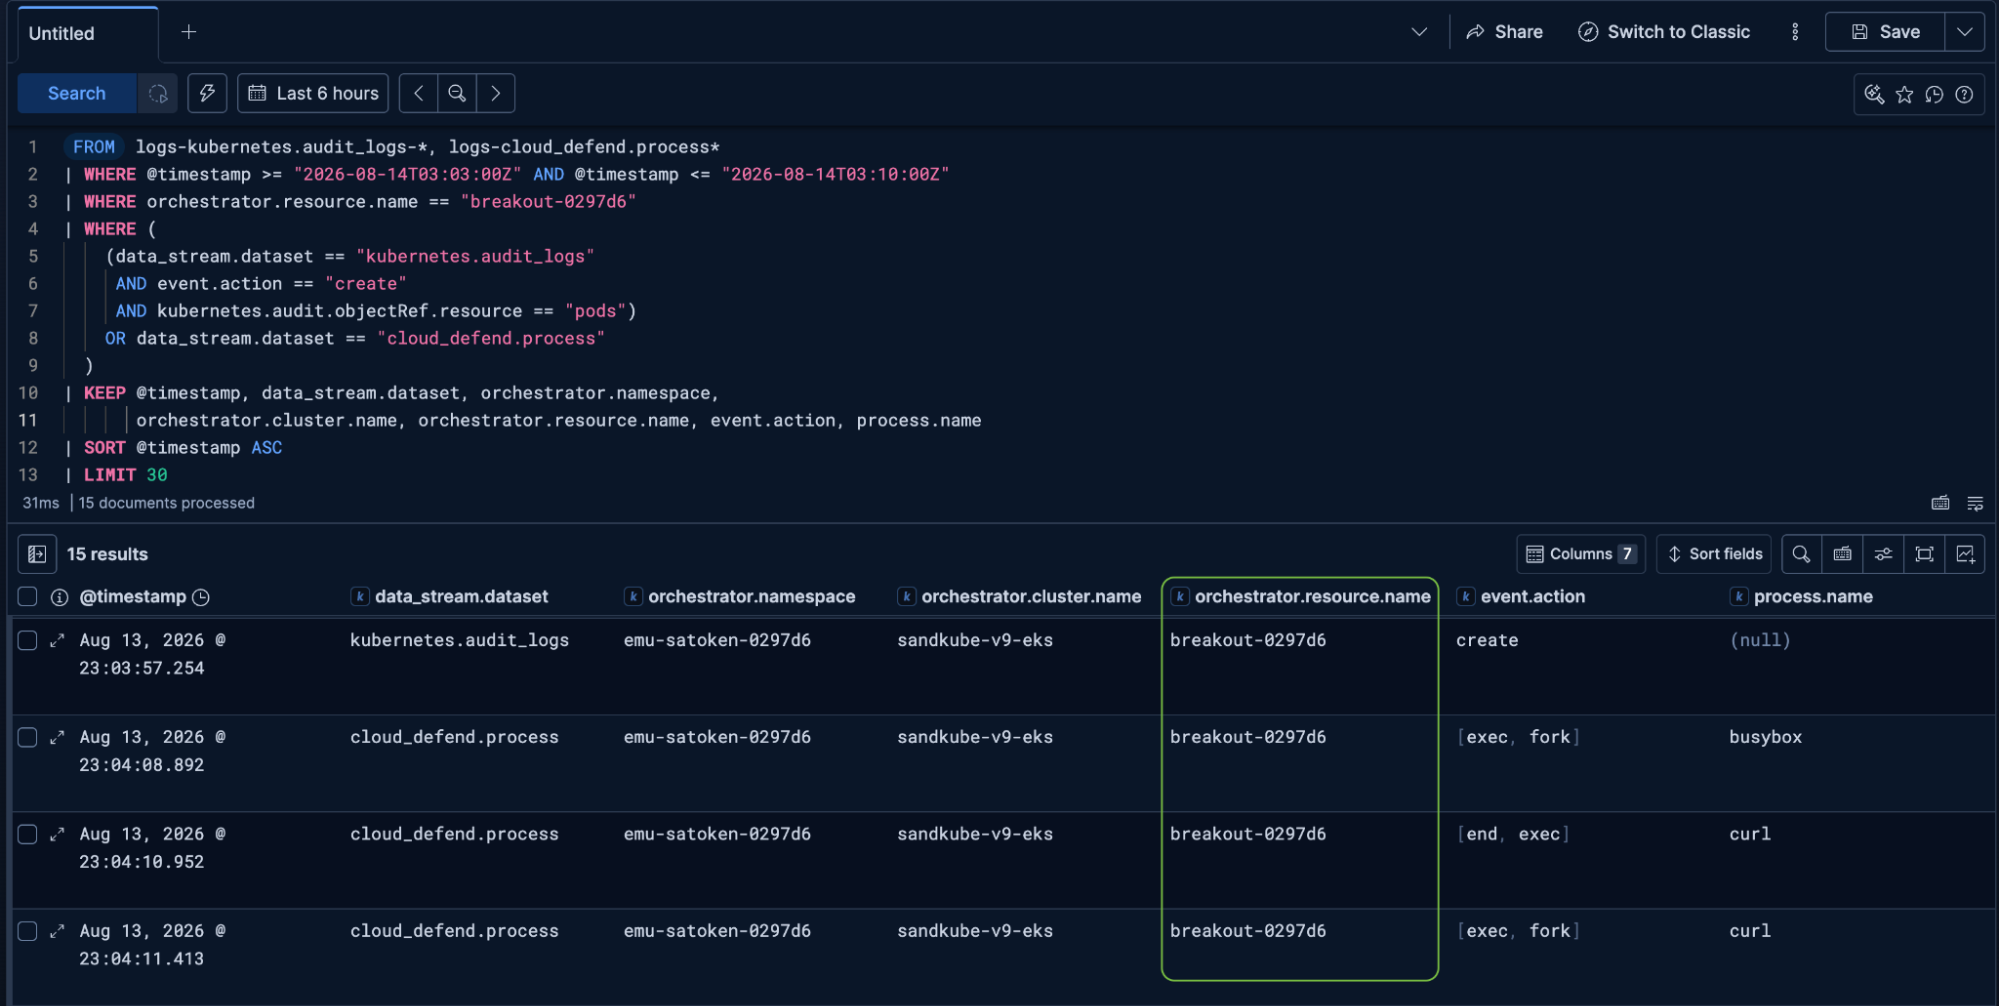Open display options sliders icon
This screenshot has width=1999, height=1007.
click(x=1883, y=554)
